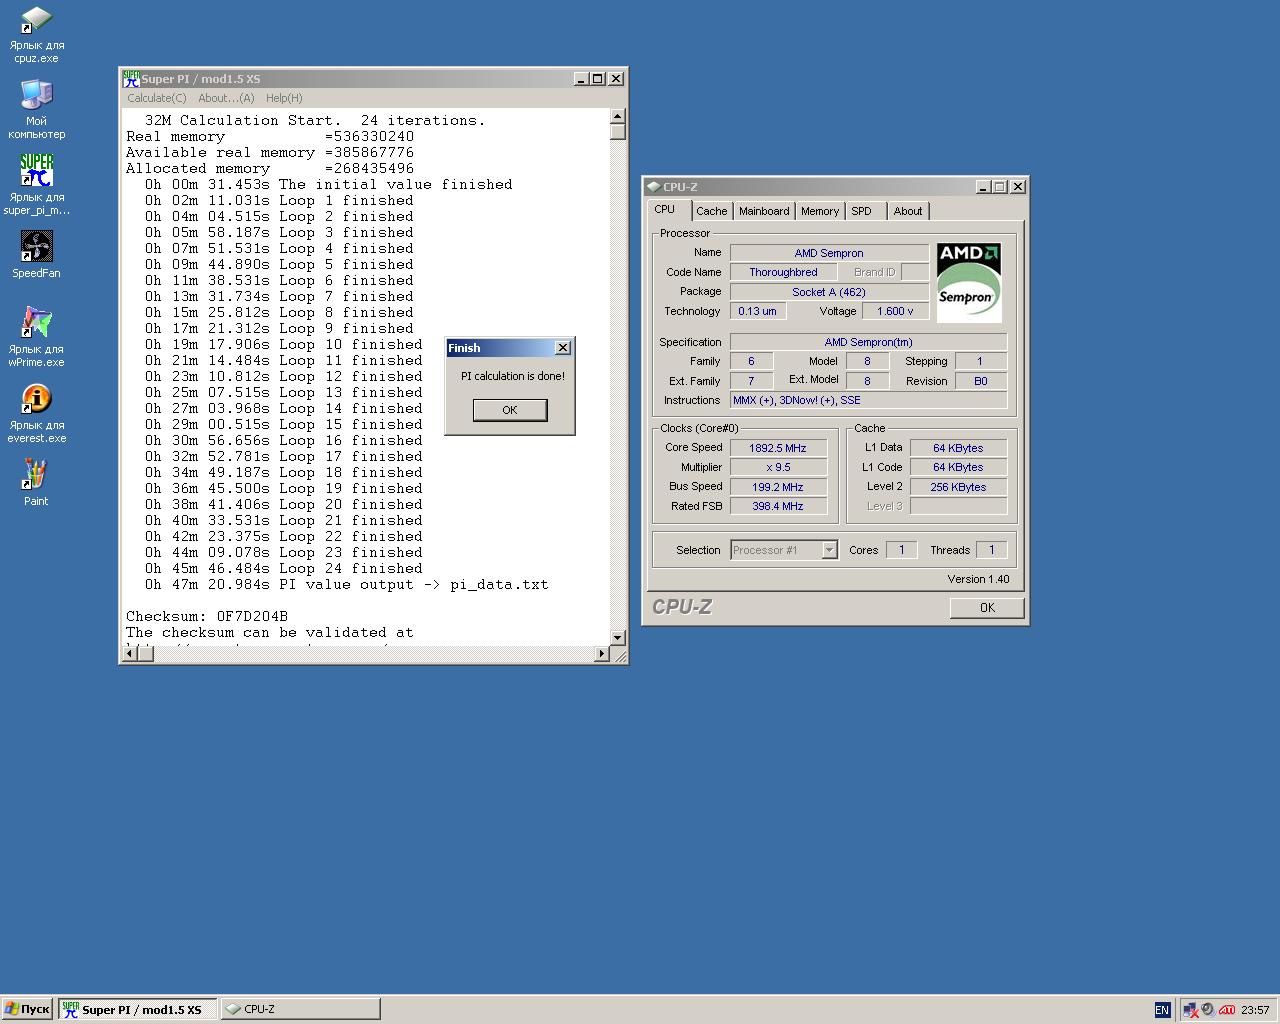Open the My Computer desktop icon
Screen dimensions: 1280x1024
(36, 110)
